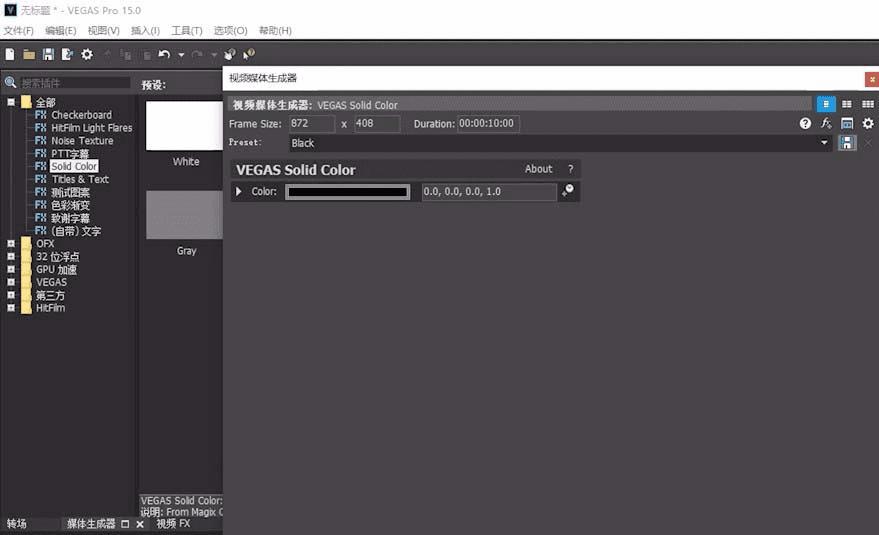Open a project with the folder icon
879x535 pixels.
tap(29, 54)
